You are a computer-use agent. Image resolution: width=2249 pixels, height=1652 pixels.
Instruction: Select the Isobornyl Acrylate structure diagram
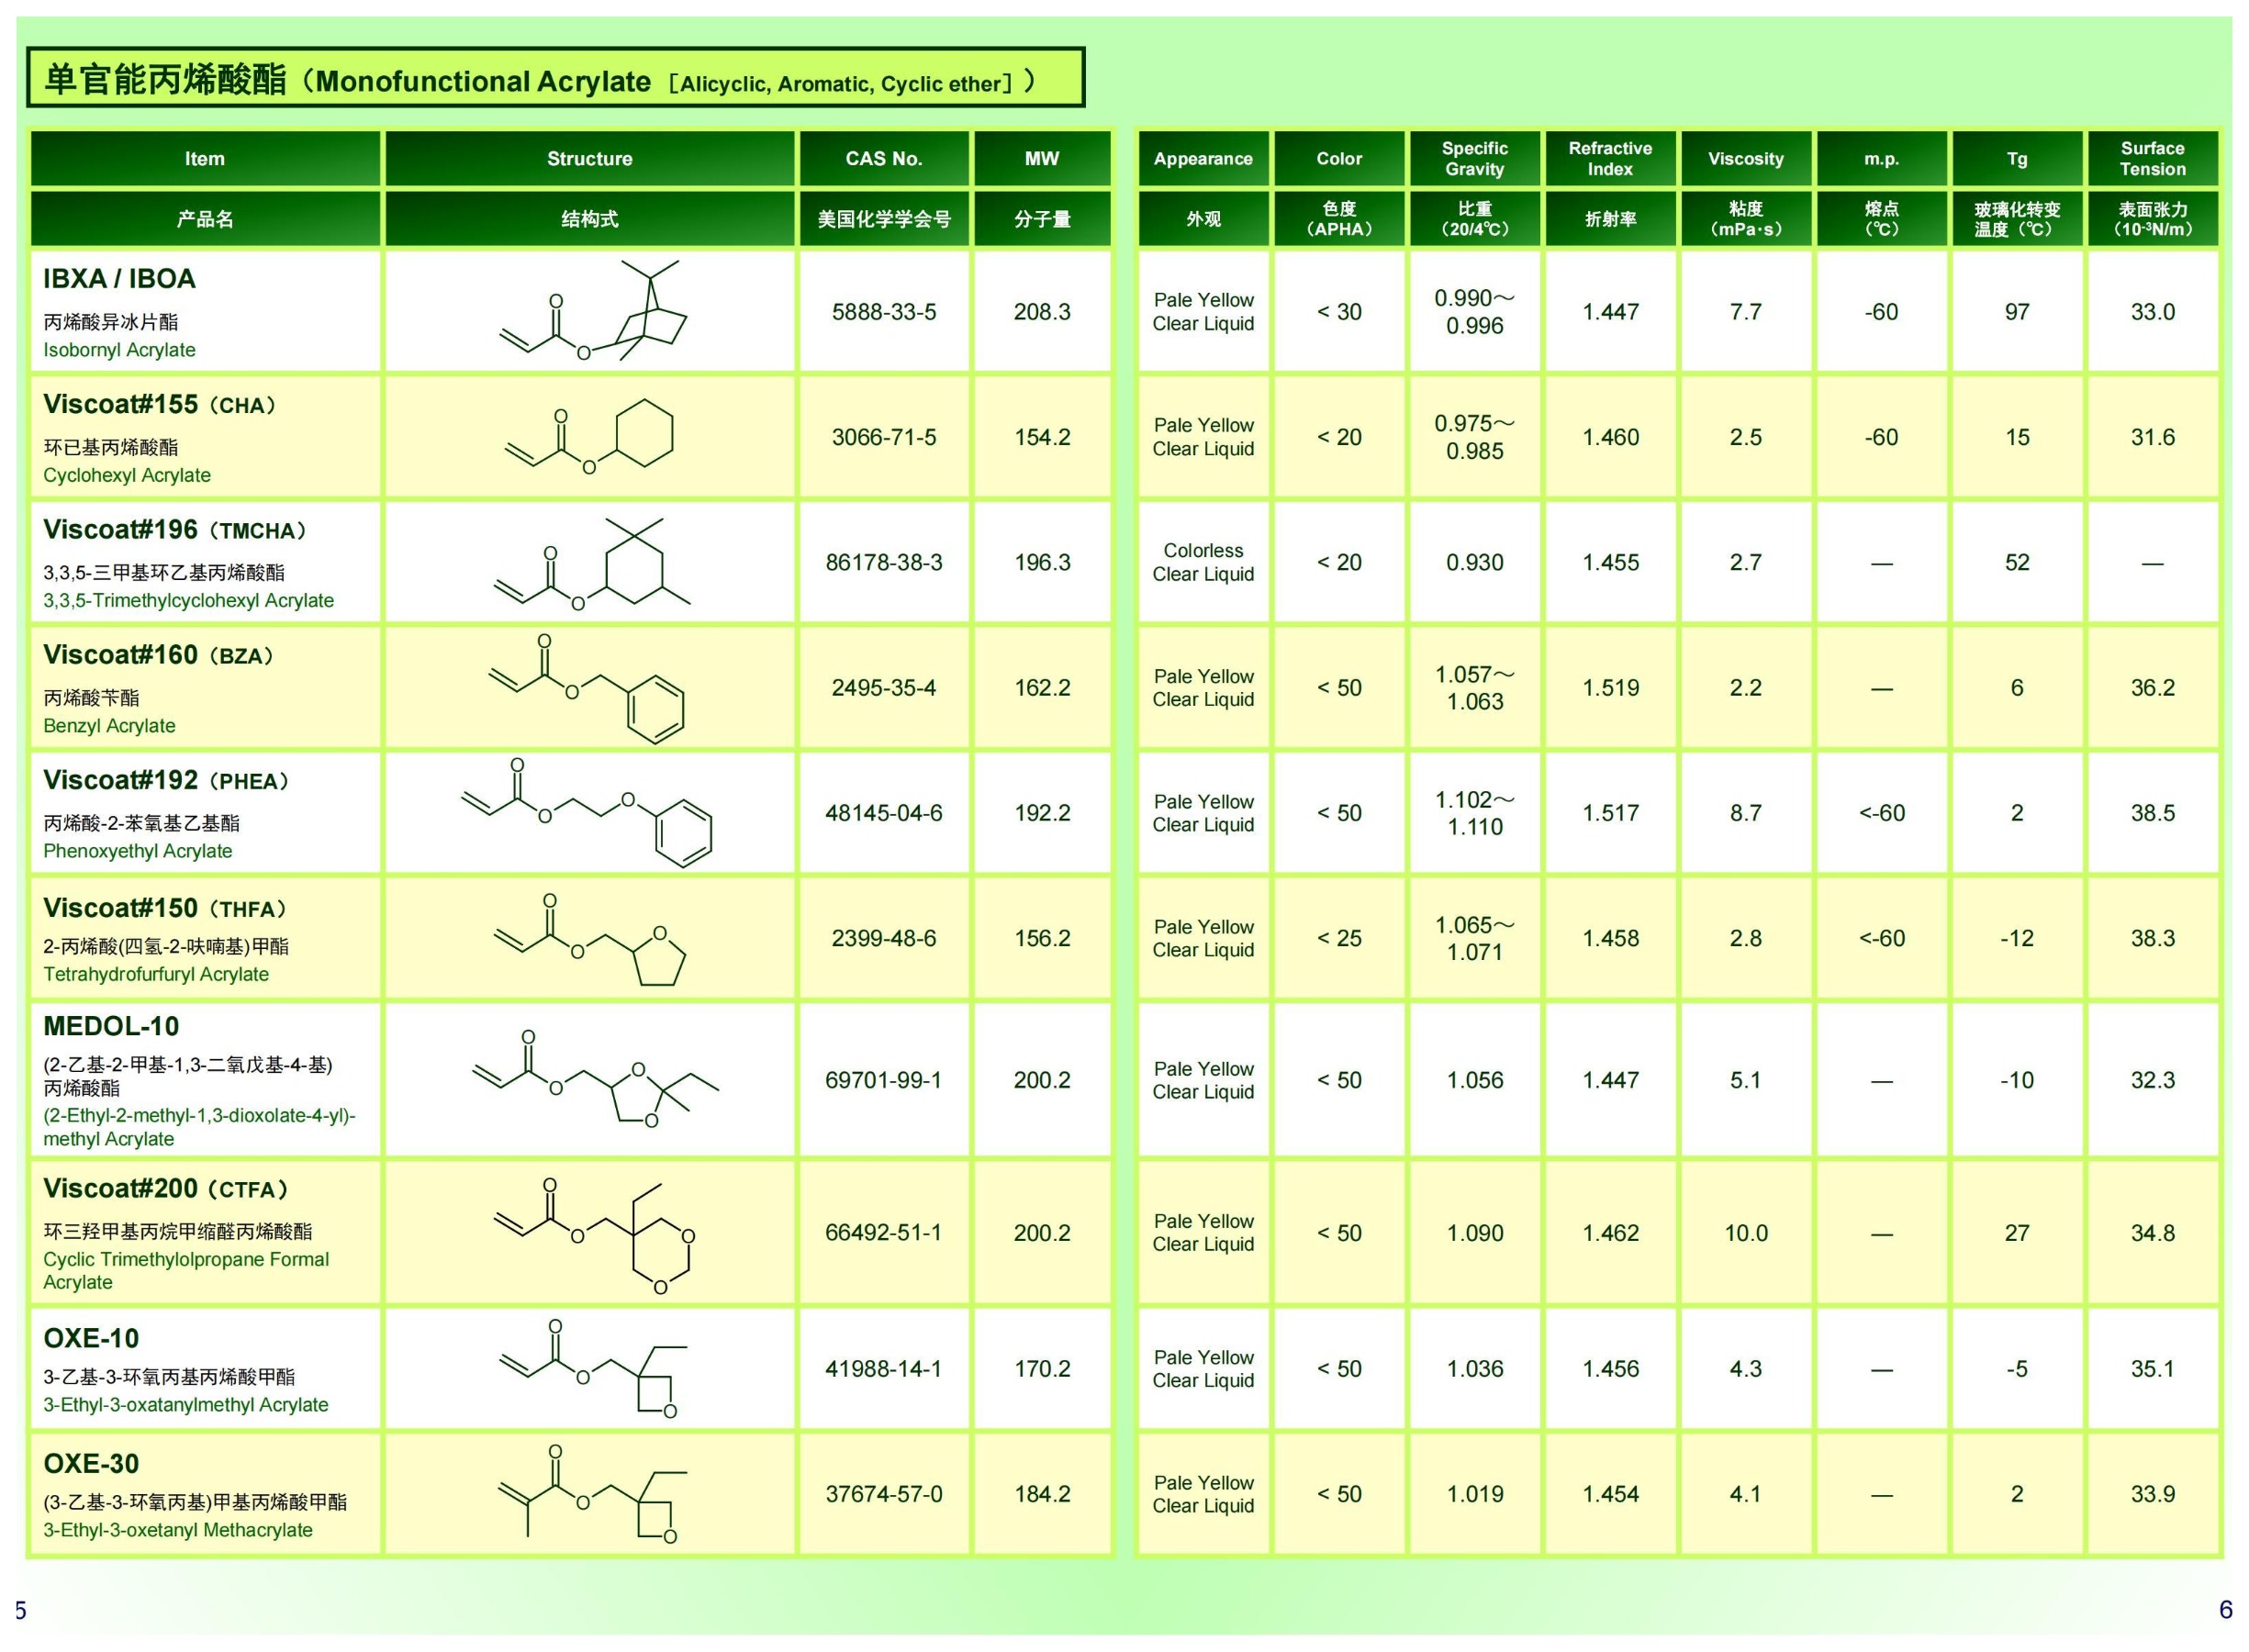point(593,310)
